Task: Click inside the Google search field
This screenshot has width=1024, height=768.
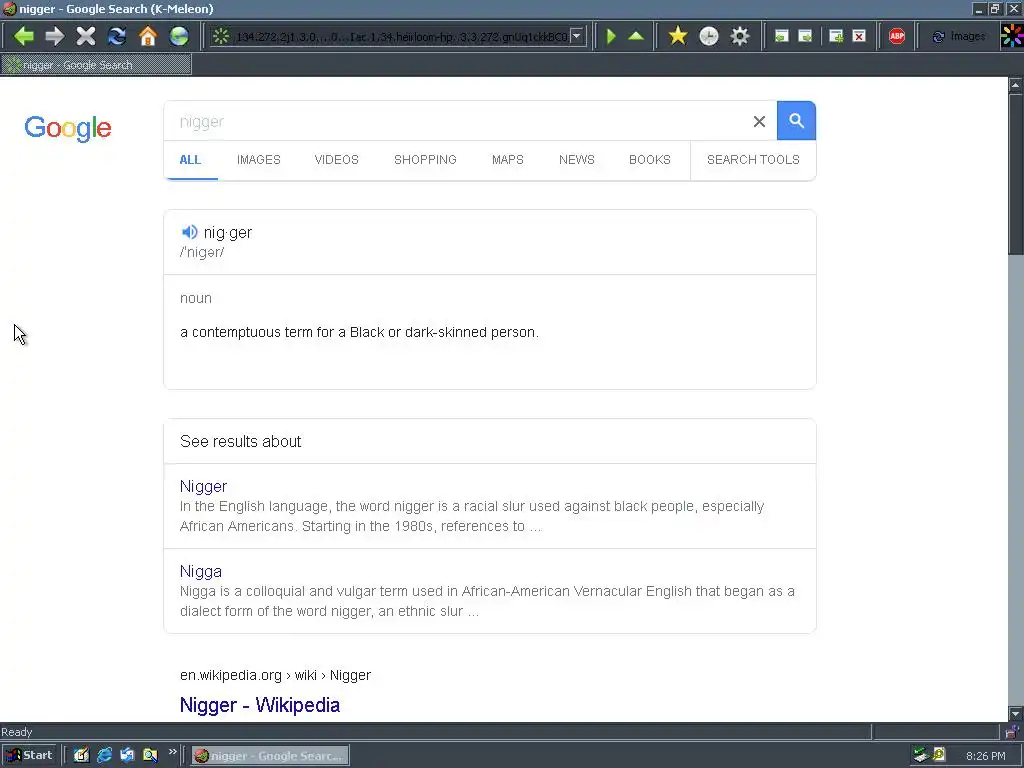Action: pos(457,121)
